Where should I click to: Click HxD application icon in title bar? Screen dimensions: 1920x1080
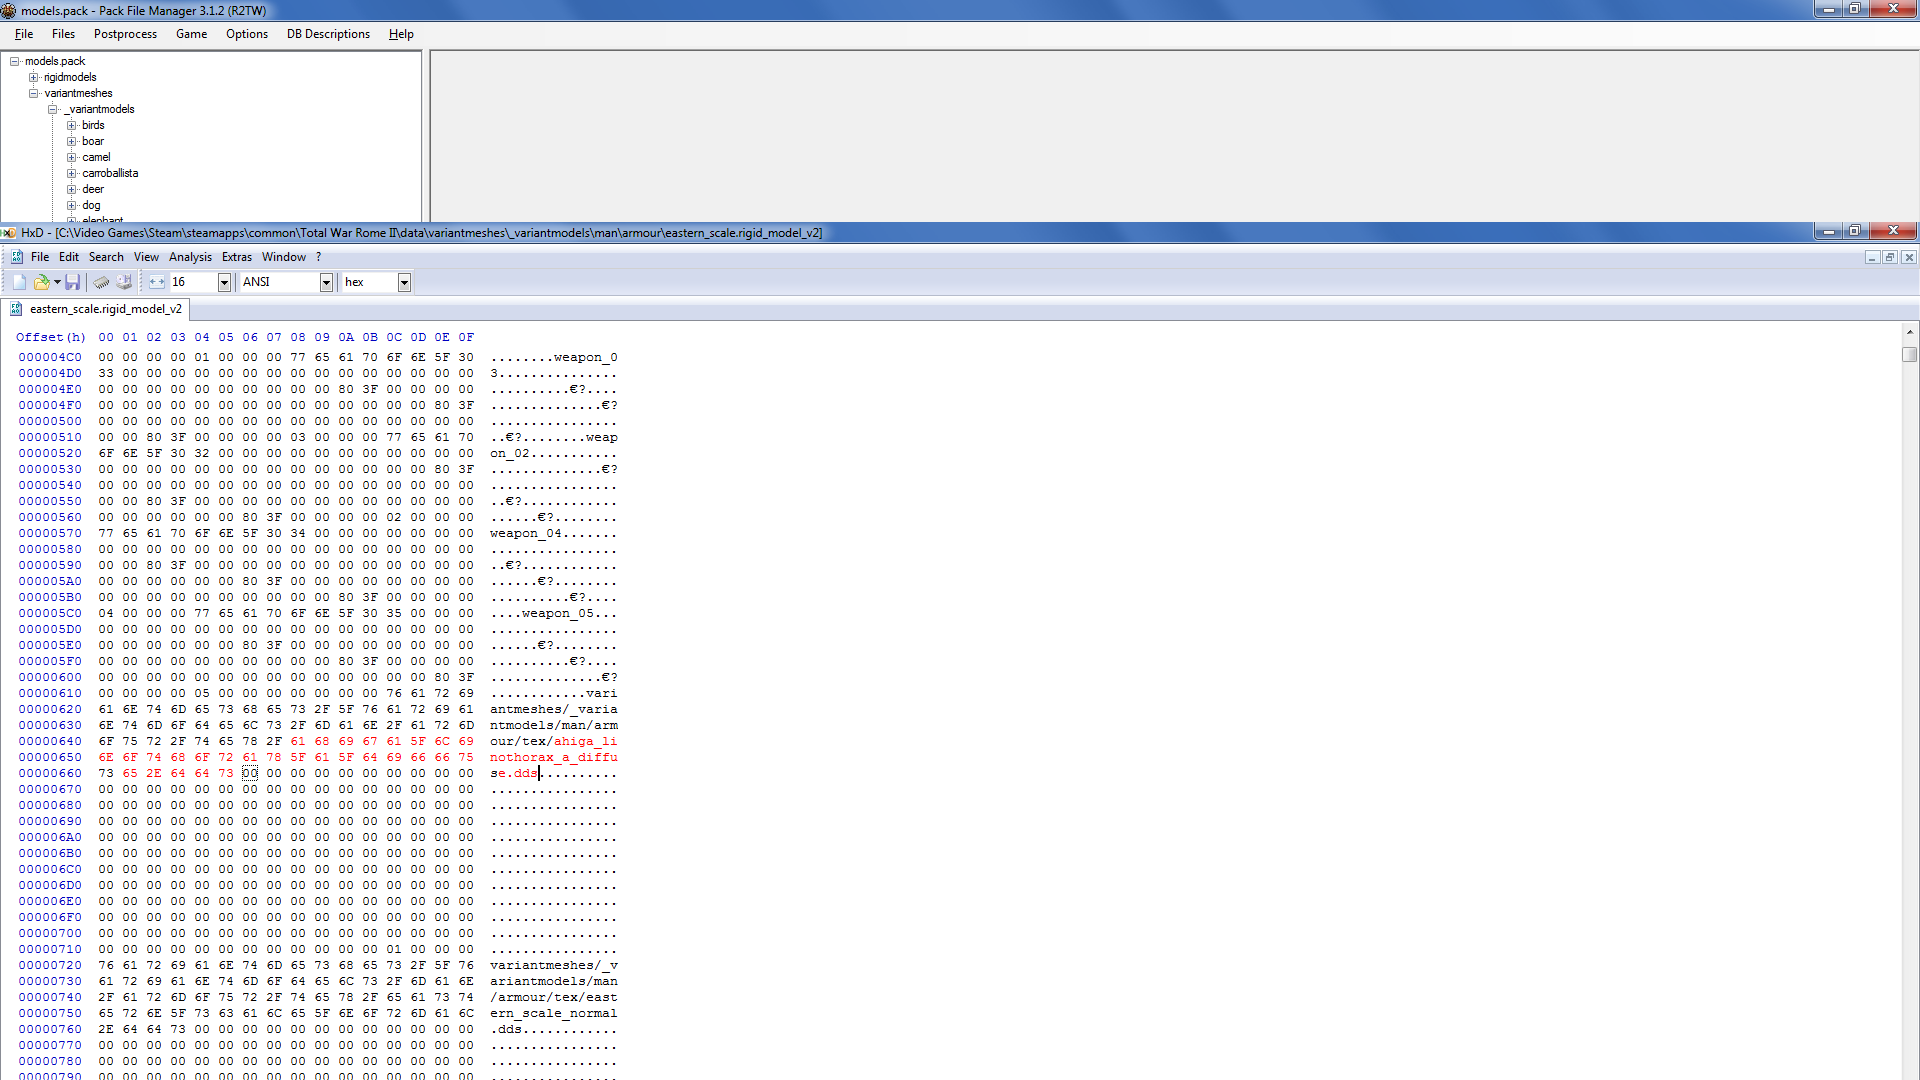(x=8, y=232)
